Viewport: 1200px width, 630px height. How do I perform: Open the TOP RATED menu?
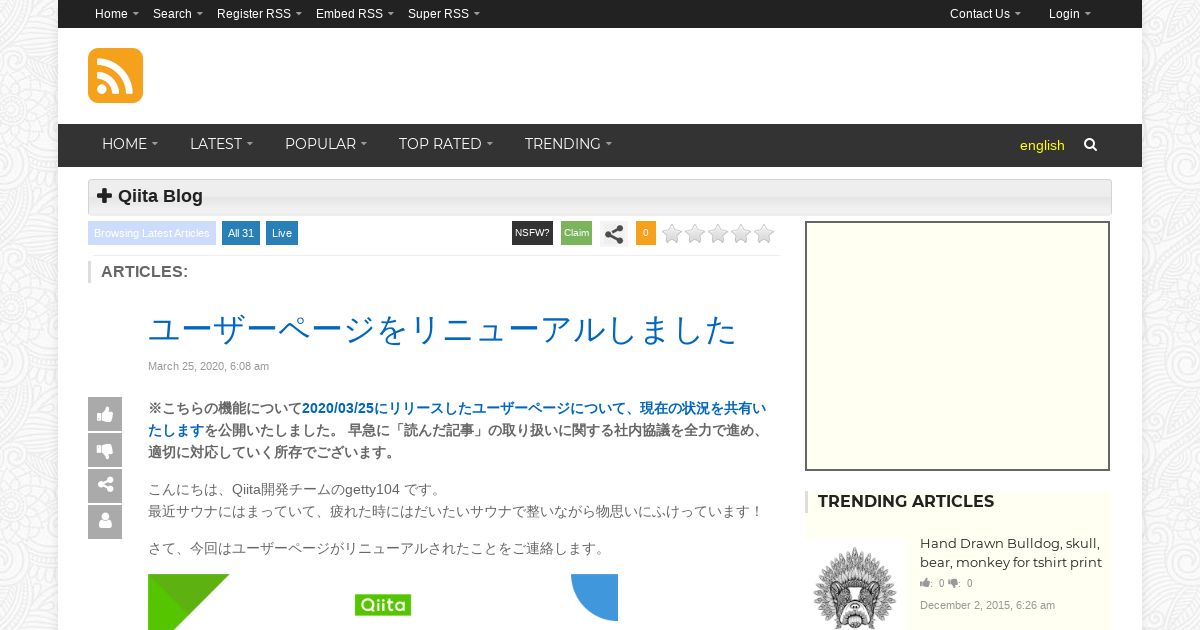[x=445, y=144]
